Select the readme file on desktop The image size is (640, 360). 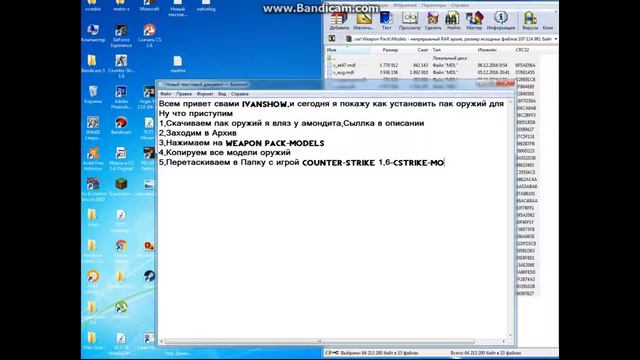(178, 64)
